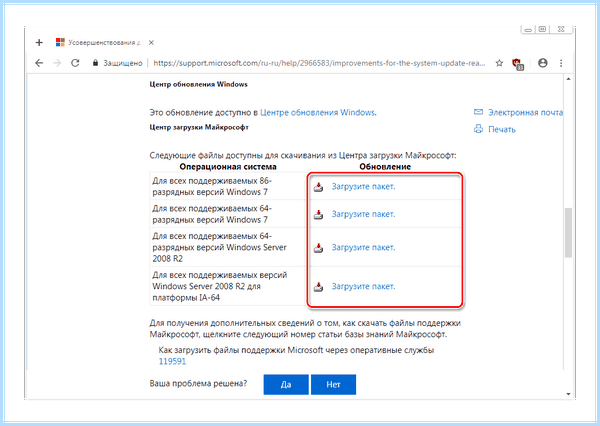Answer Нет to problem solved question
This screenshot has width=600, height=426.
(x=333, y=384)
